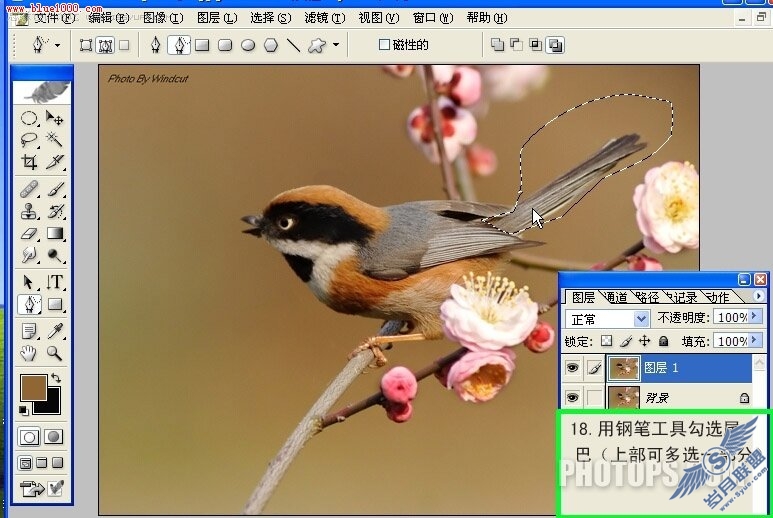Screen dimensions: 773x518
Task: Select the Slice tool
Action: (54, 162)
